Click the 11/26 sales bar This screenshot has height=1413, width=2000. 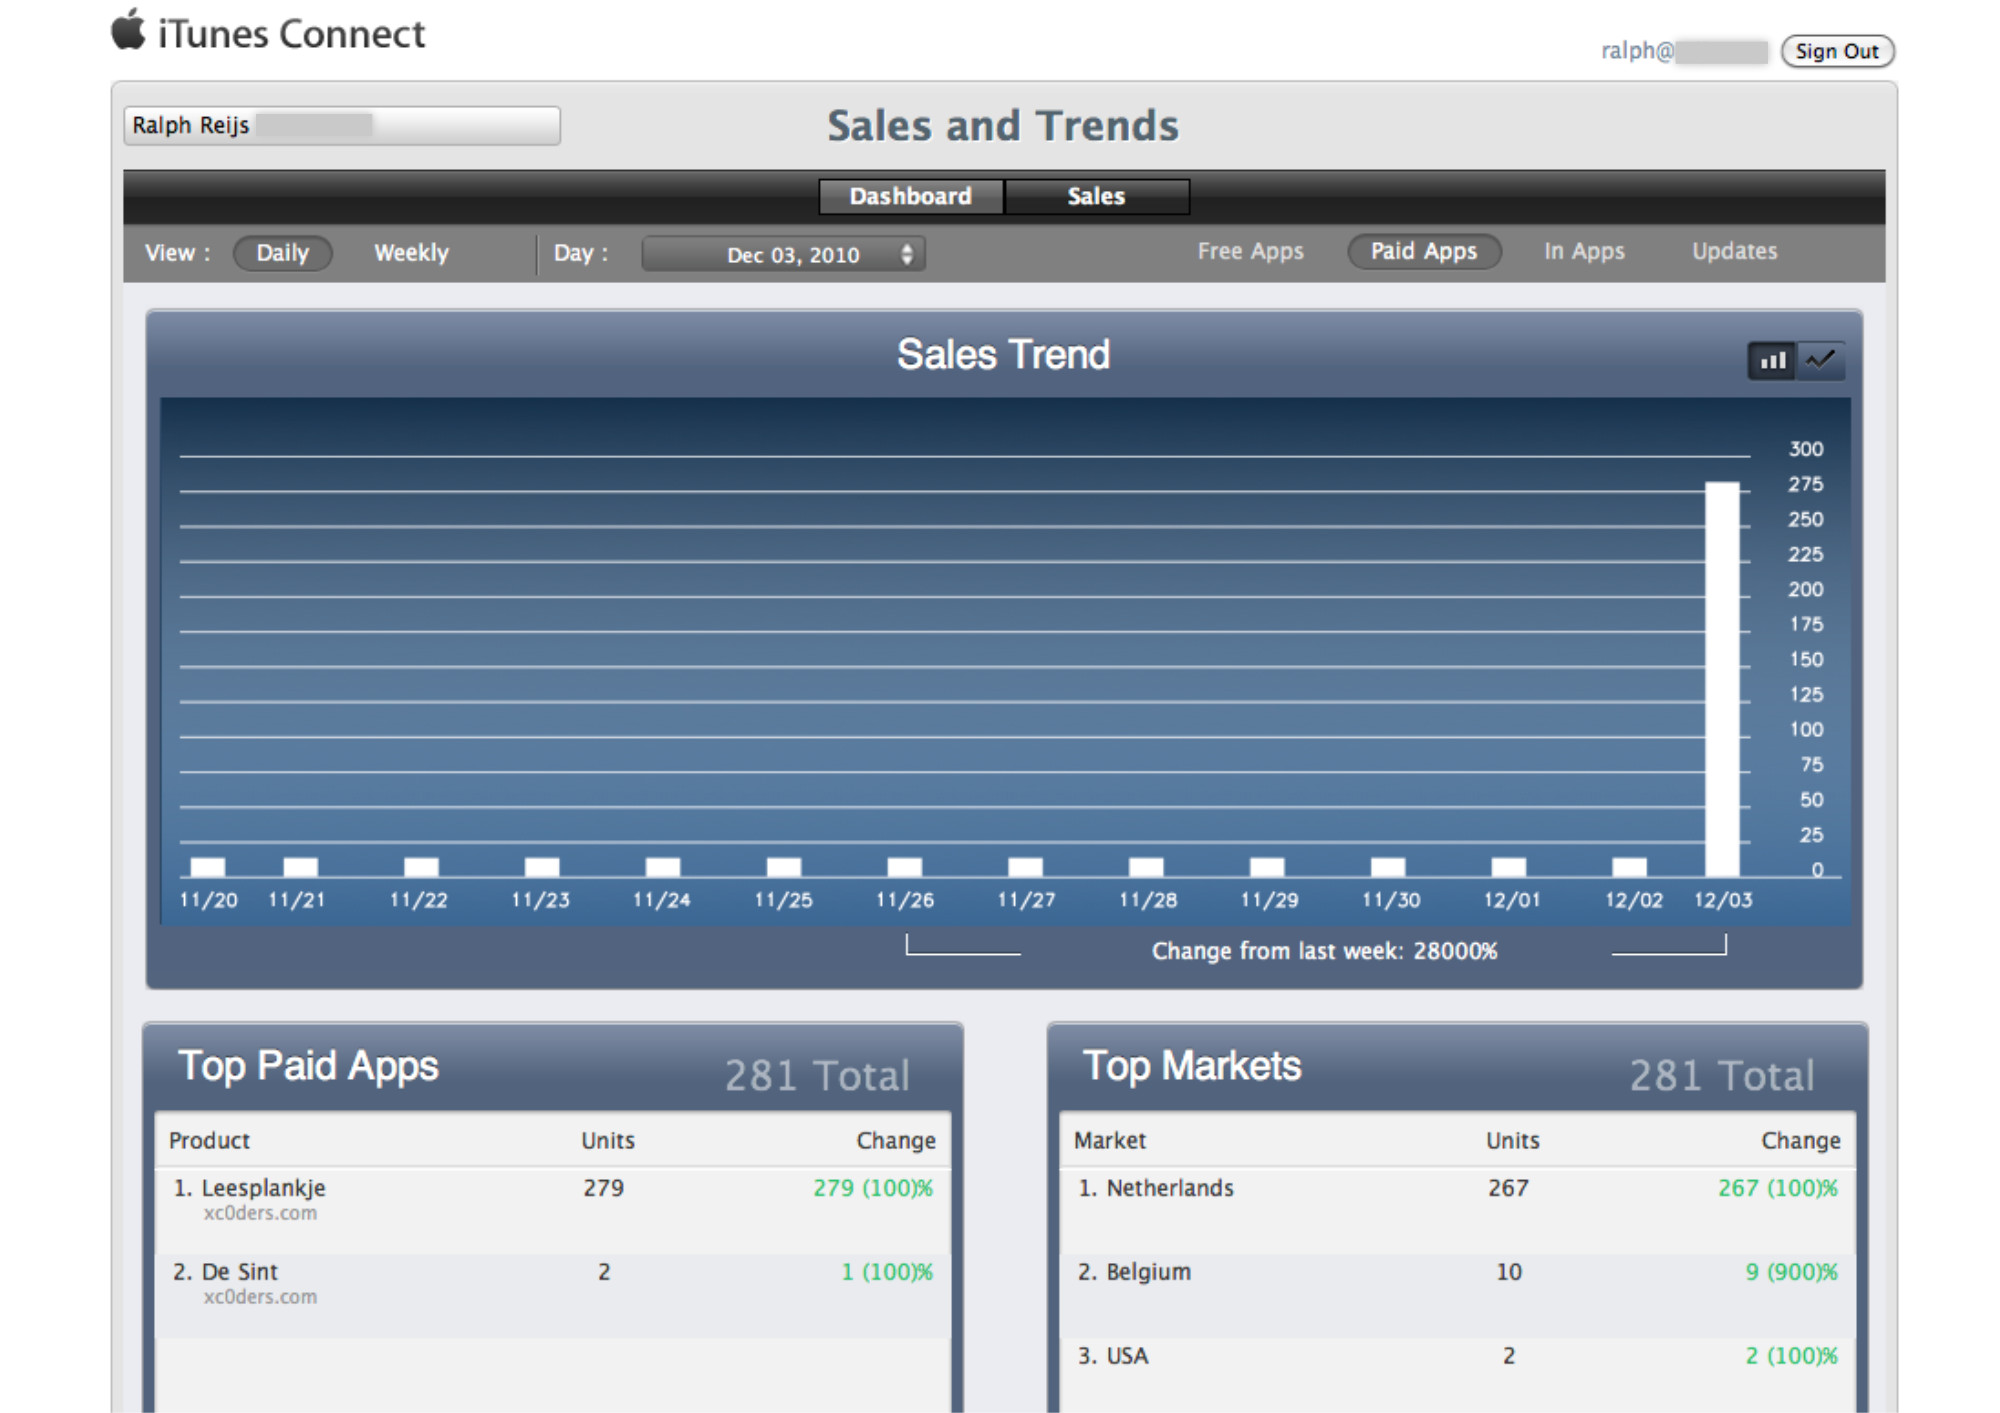(904, 867)
